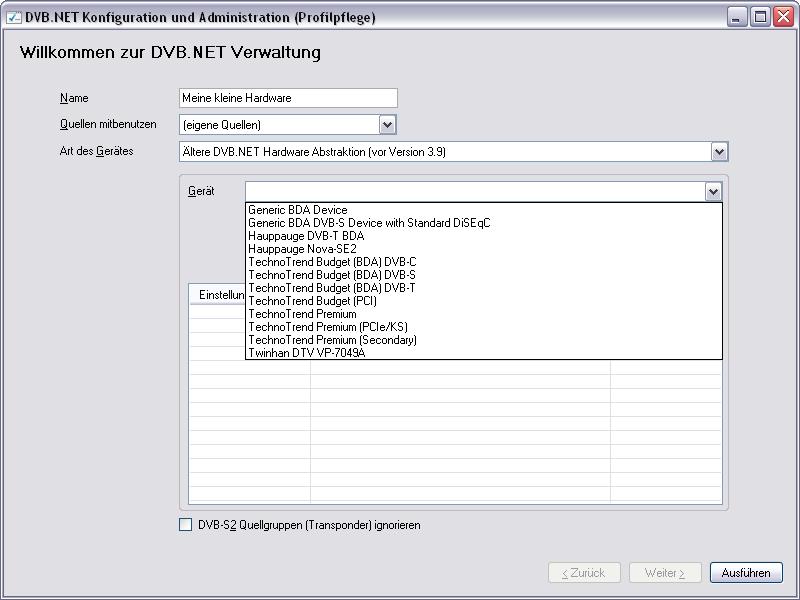Choose TechnoTrend Premium (PCIe/KS)
Image resolution: width=800 pixels, height=600 pixels.
(x=328, y=327)
